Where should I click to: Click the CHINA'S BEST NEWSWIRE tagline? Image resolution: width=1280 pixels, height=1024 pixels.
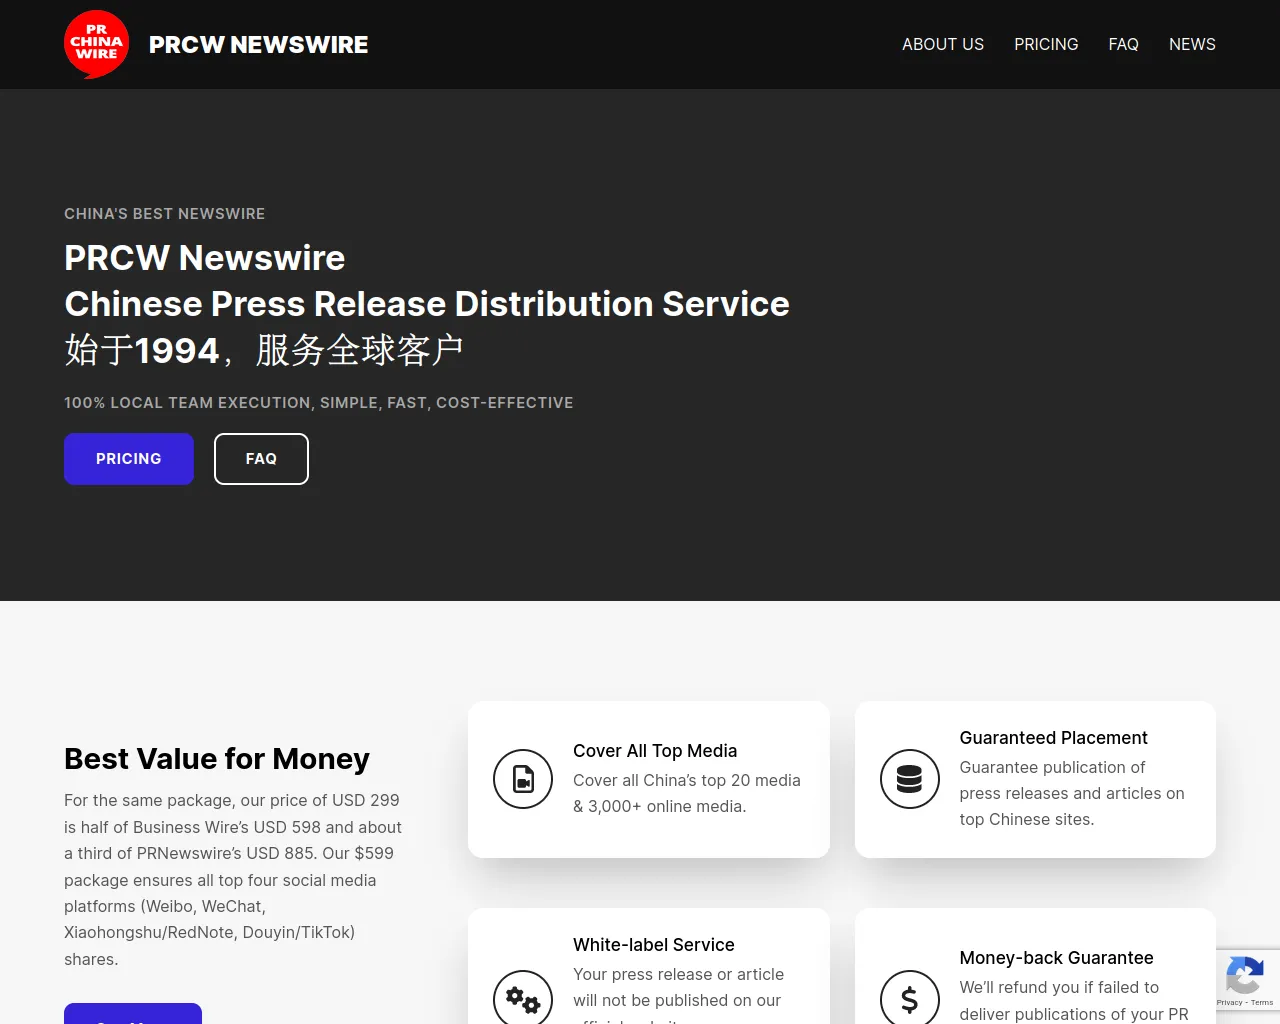tap(165, 214)
